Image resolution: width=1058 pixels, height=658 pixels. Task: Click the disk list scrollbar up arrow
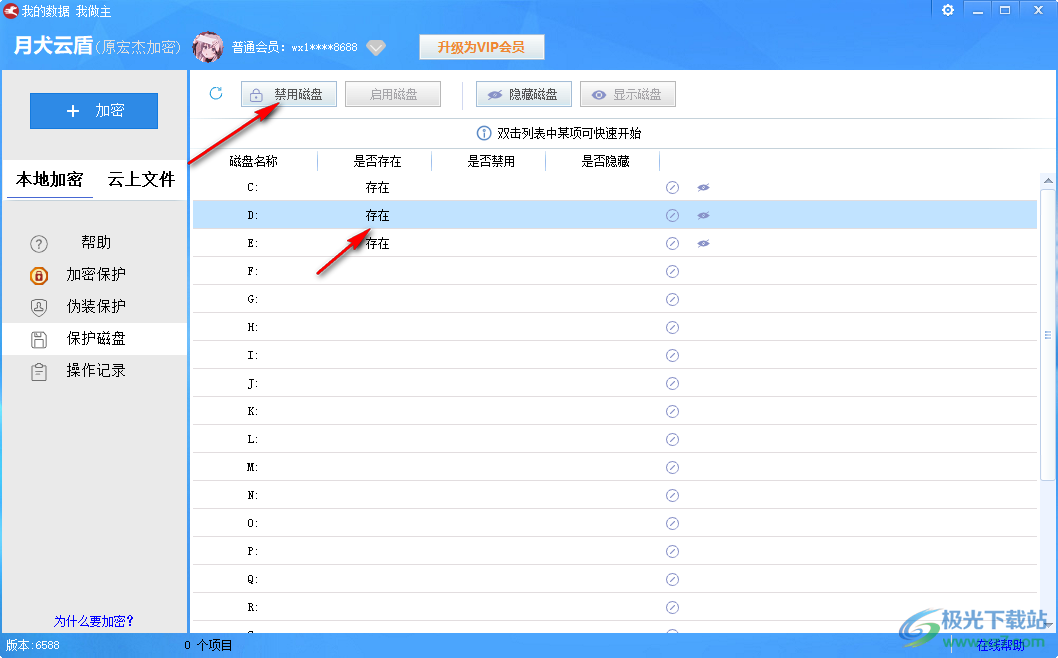point(1048,180)
